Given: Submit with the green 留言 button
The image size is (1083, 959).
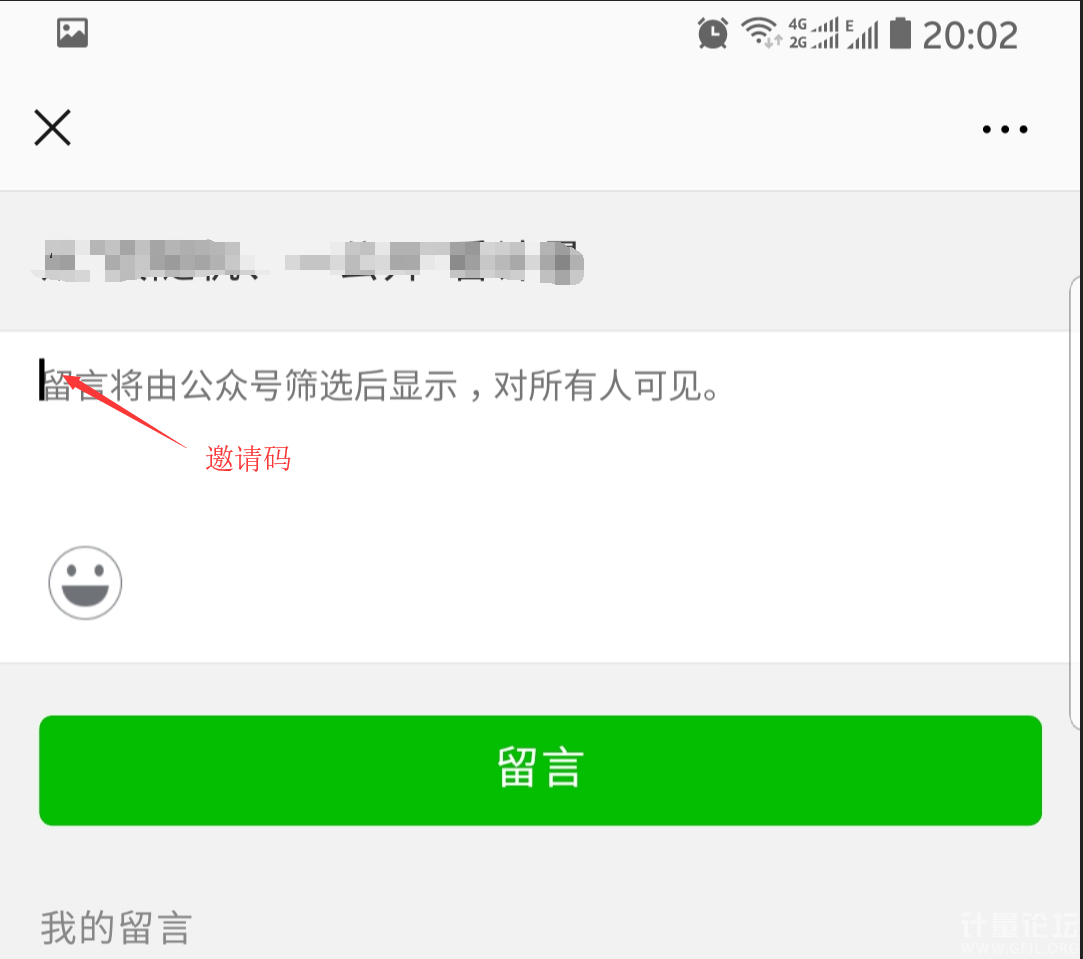Looking at the screenshot, I should click(540, 770).
